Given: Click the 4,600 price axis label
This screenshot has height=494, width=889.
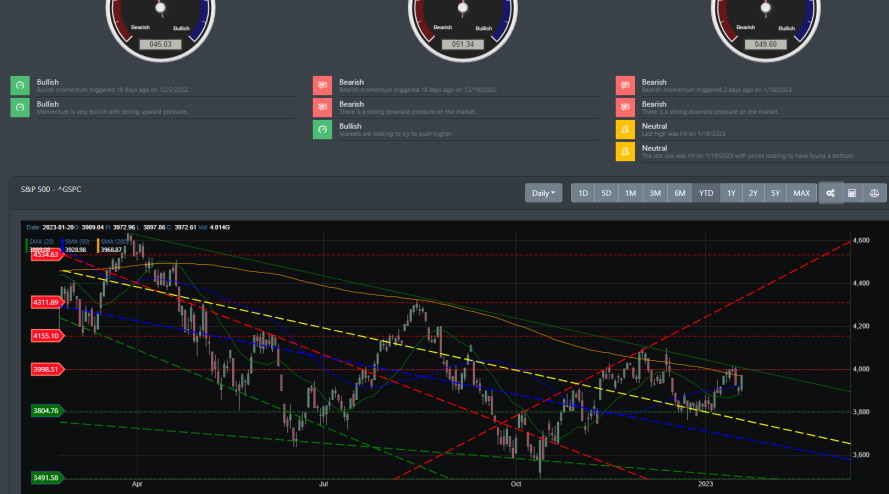Looking at the screenshot, I should coord(861,240).
